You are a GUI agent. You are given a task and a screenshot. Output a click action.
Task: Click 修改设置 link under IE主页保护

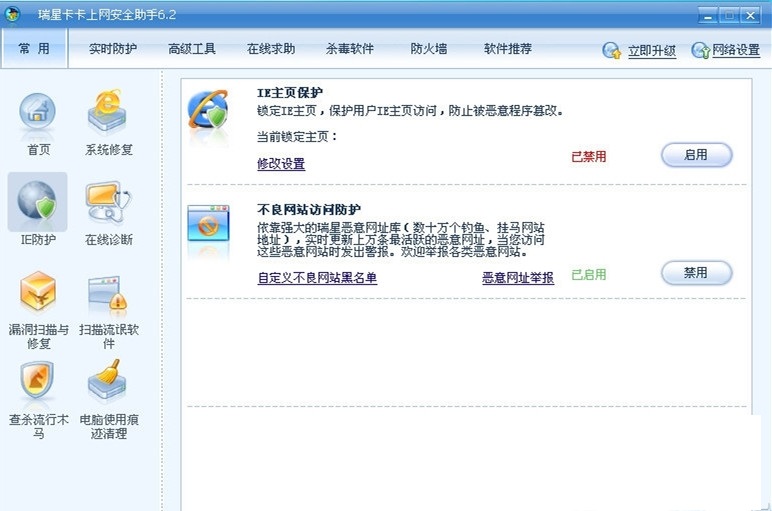[281, 163]
